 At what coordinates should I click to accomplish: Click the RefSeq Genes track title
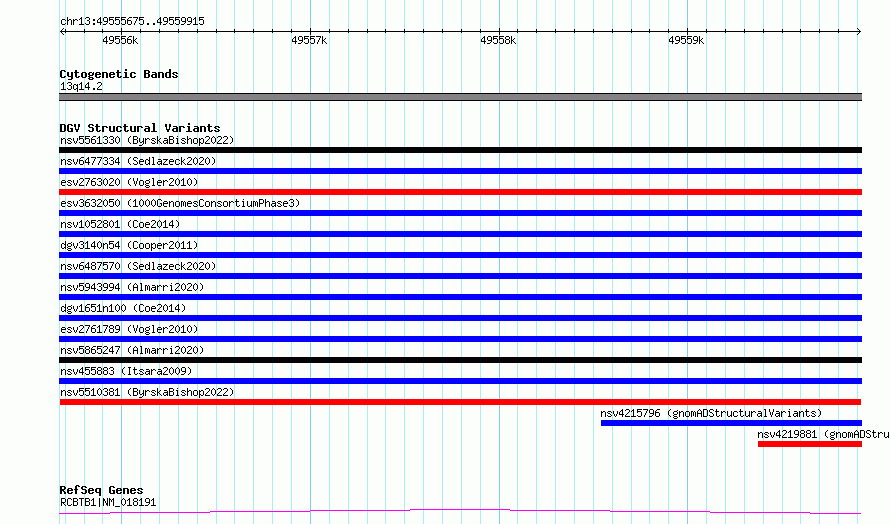pyautogui.click(x=101, y=490)
